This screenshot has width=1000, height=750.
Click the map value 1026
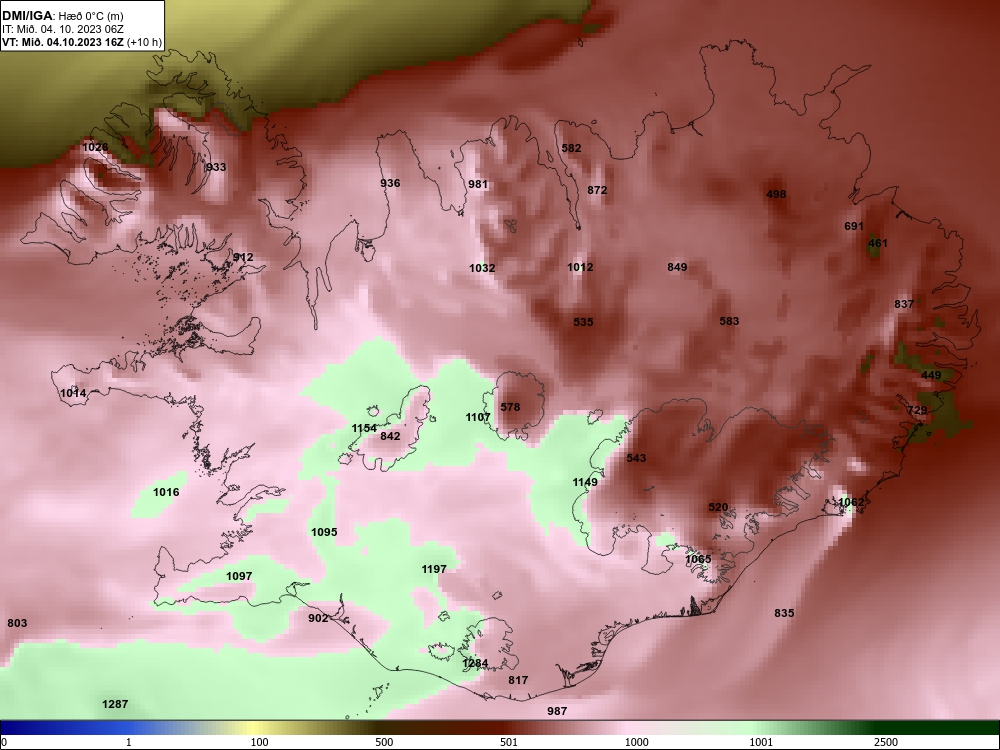tap(95, 147)
